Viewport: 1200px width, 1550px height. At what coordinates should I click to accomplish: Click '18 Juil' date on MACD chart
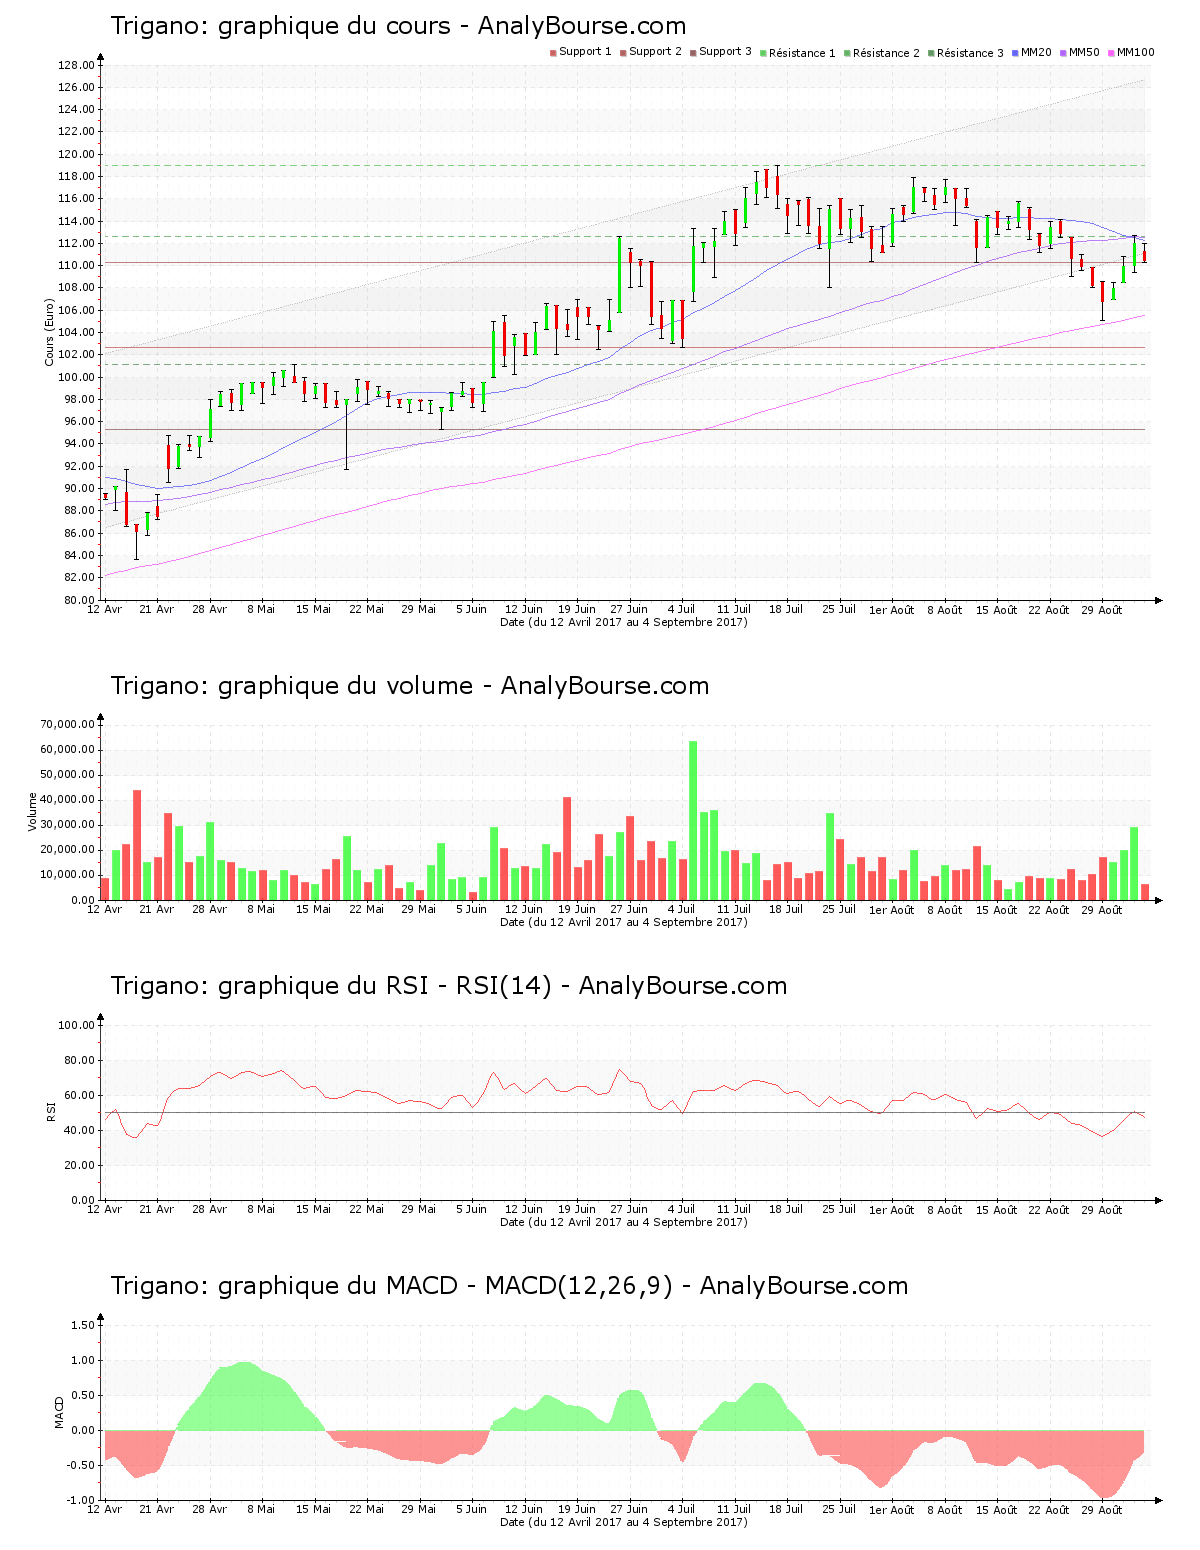786,1509
